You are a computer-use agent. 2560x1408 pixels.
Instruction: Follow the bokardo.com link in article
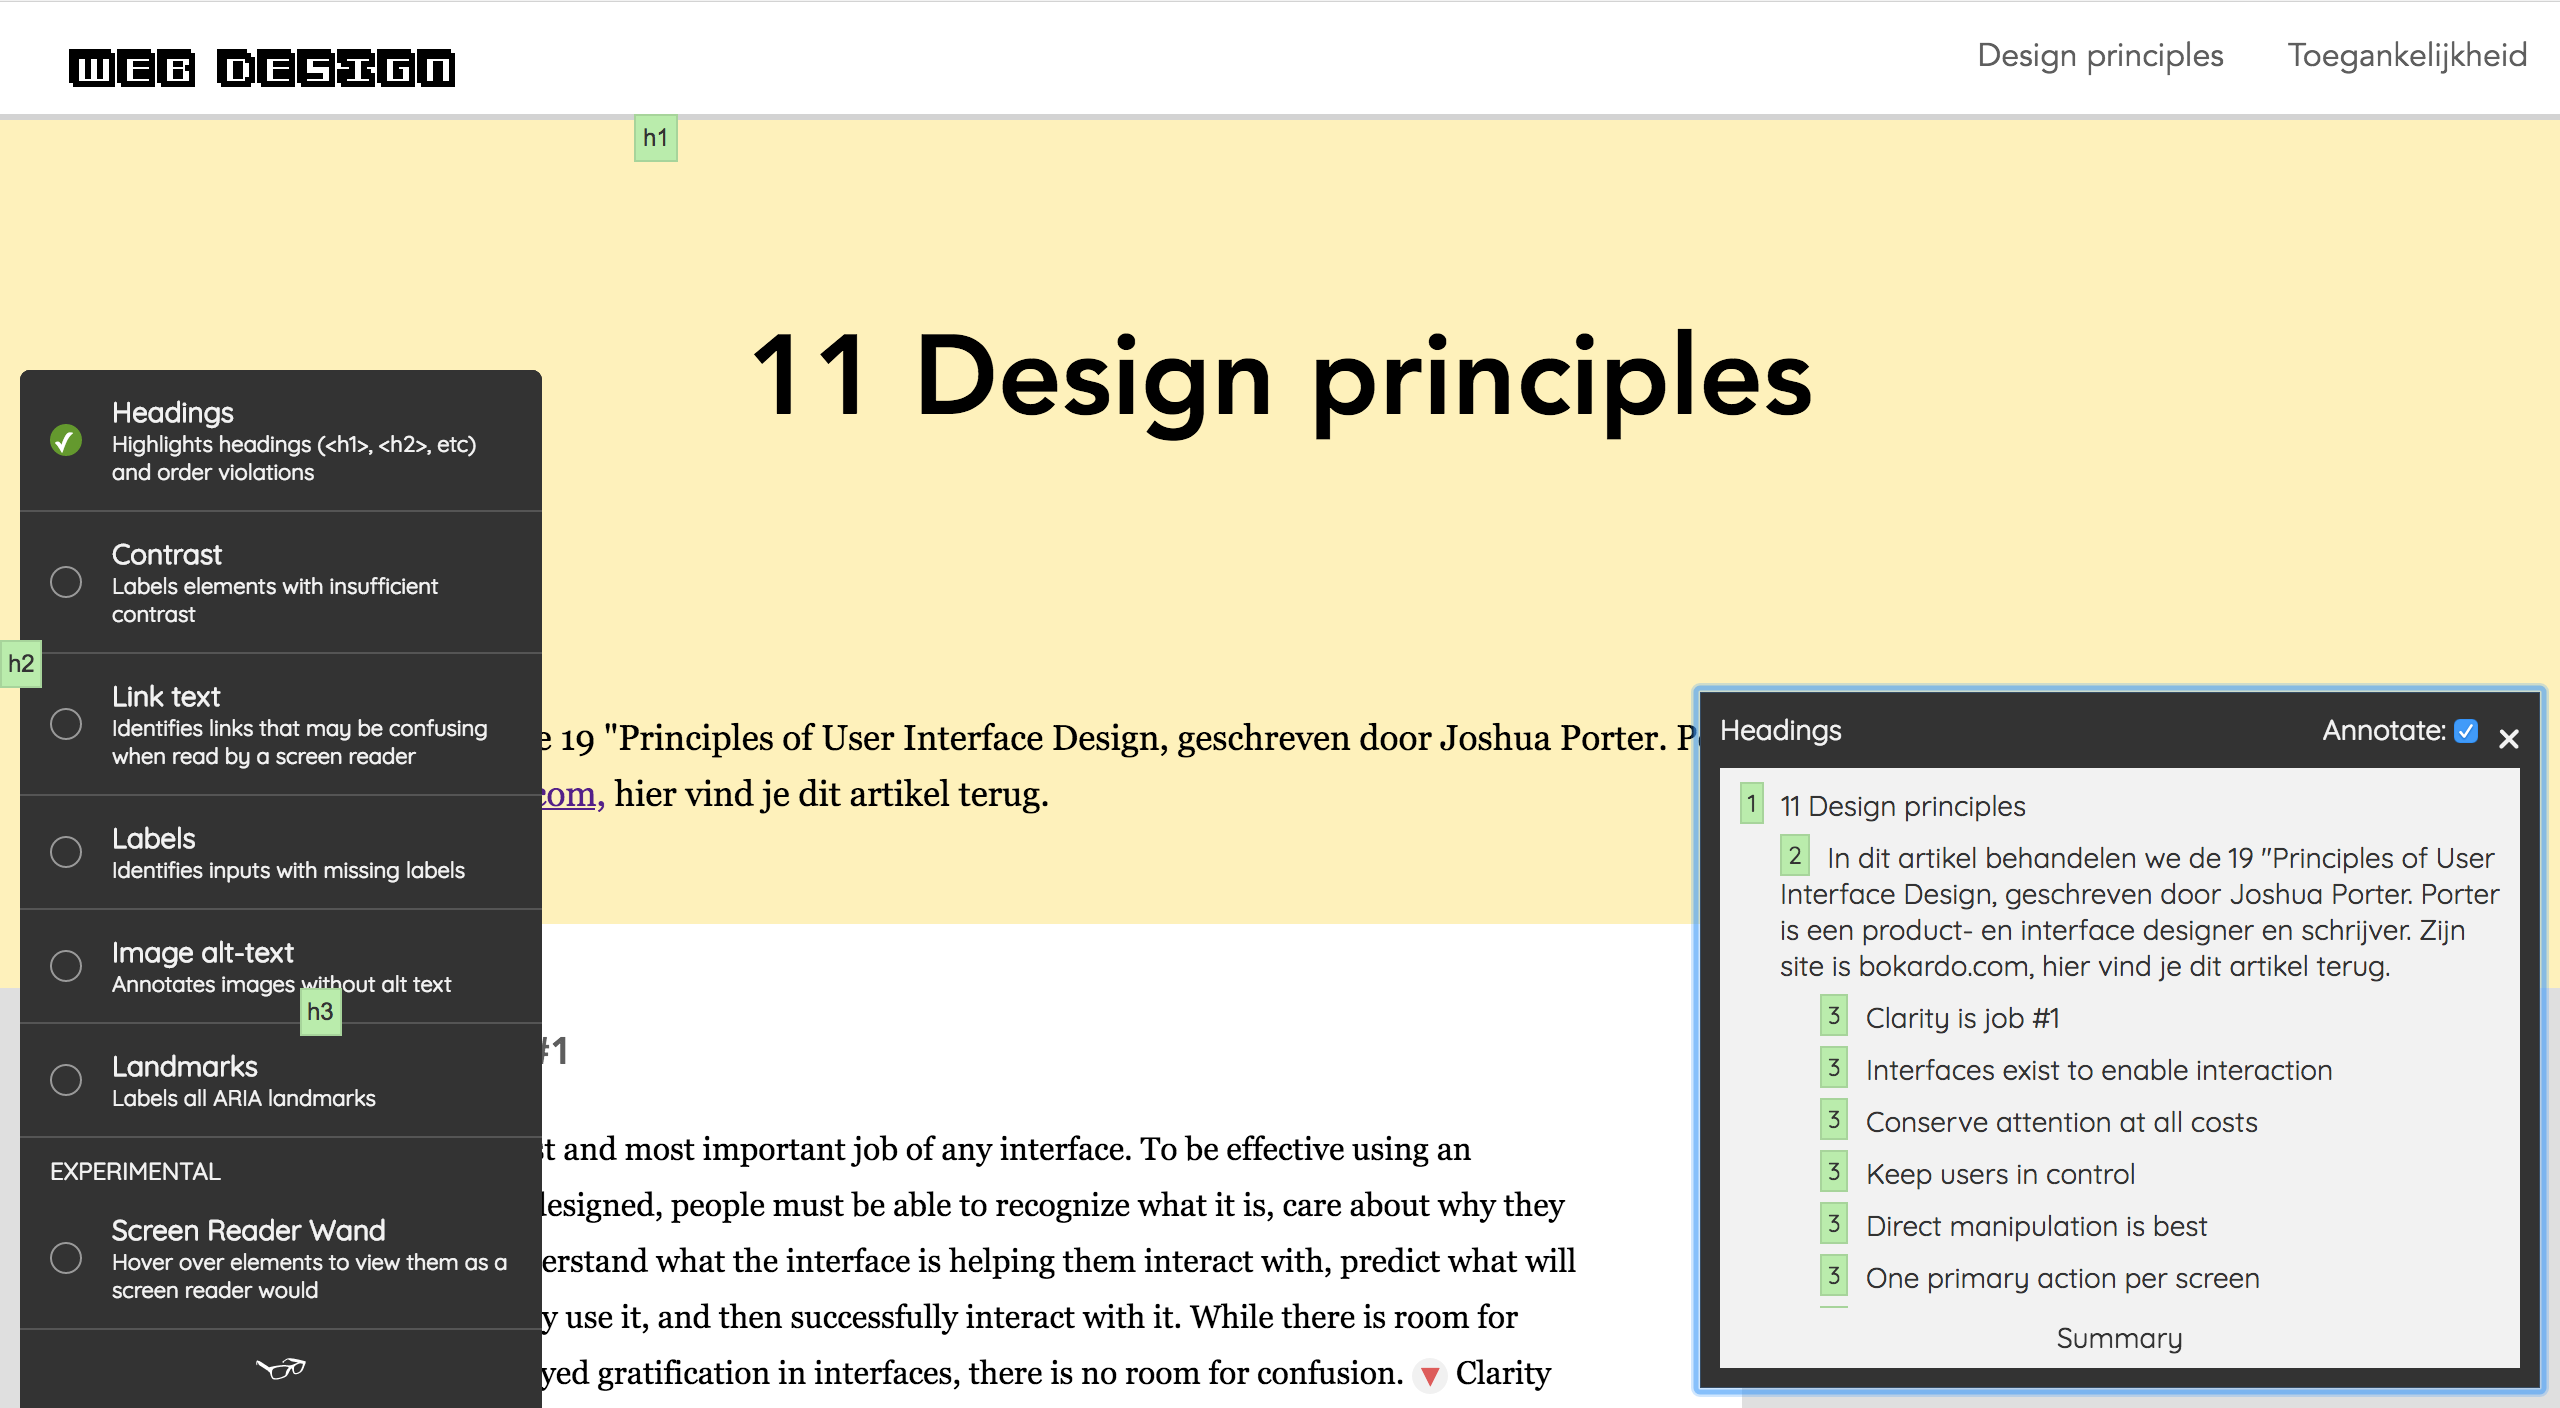click(570, 794)
